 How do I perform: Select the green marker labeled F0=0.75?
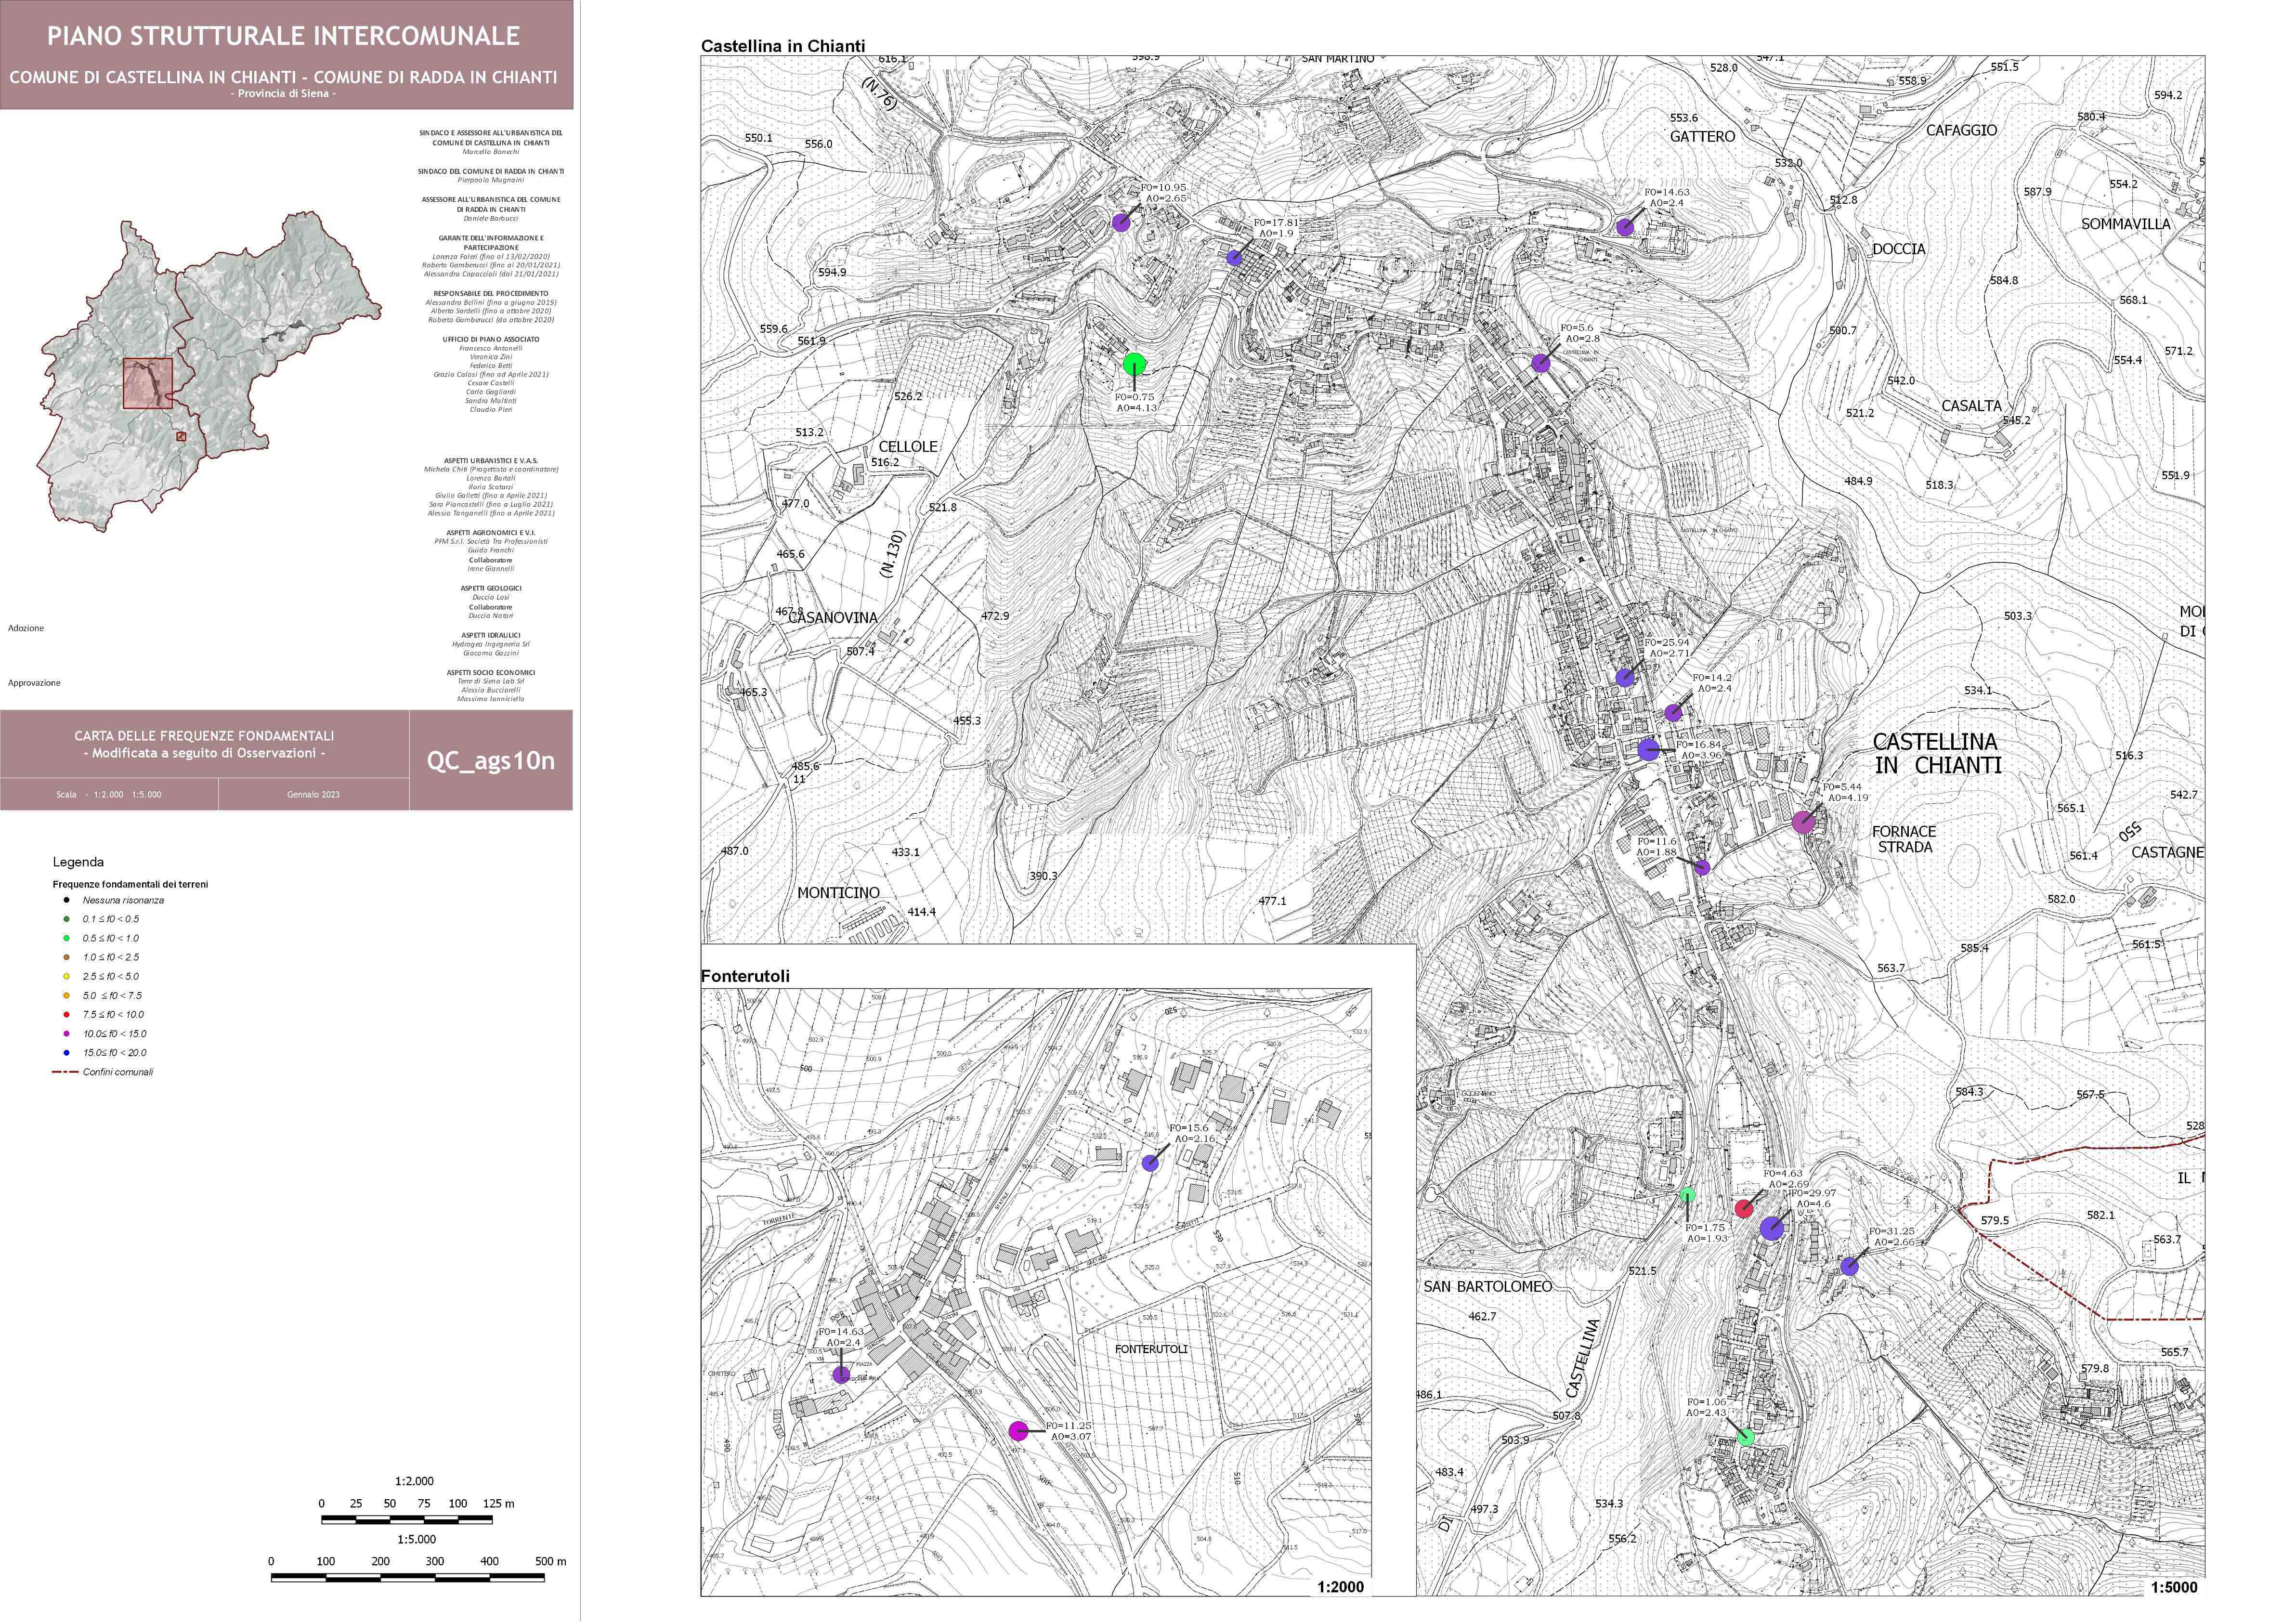tap(1134, 364)
